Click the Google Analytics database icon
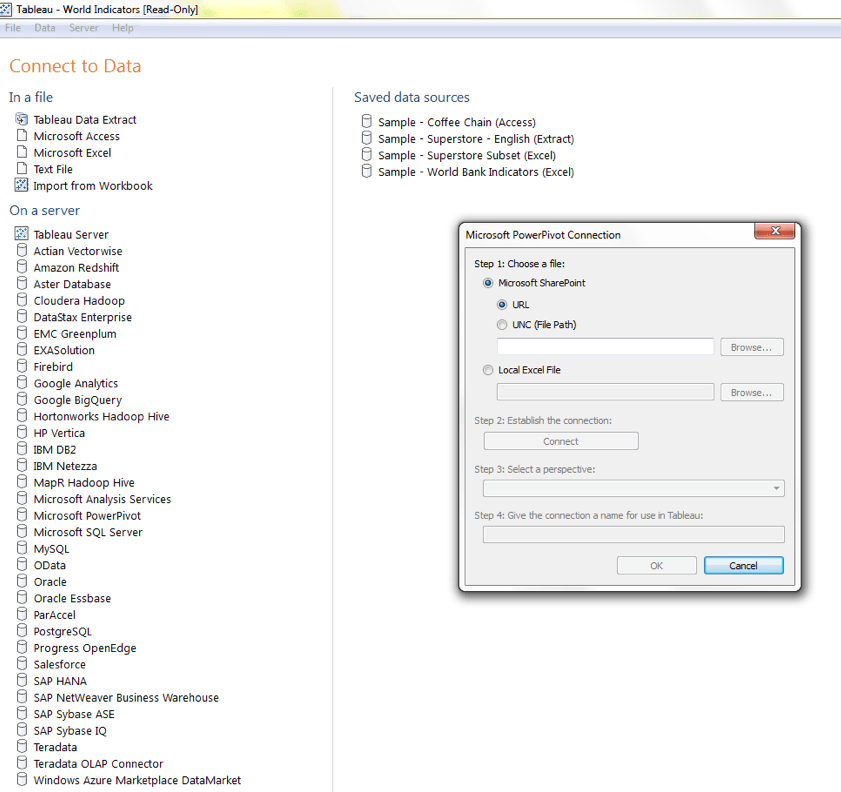 [x=22, y=382]
